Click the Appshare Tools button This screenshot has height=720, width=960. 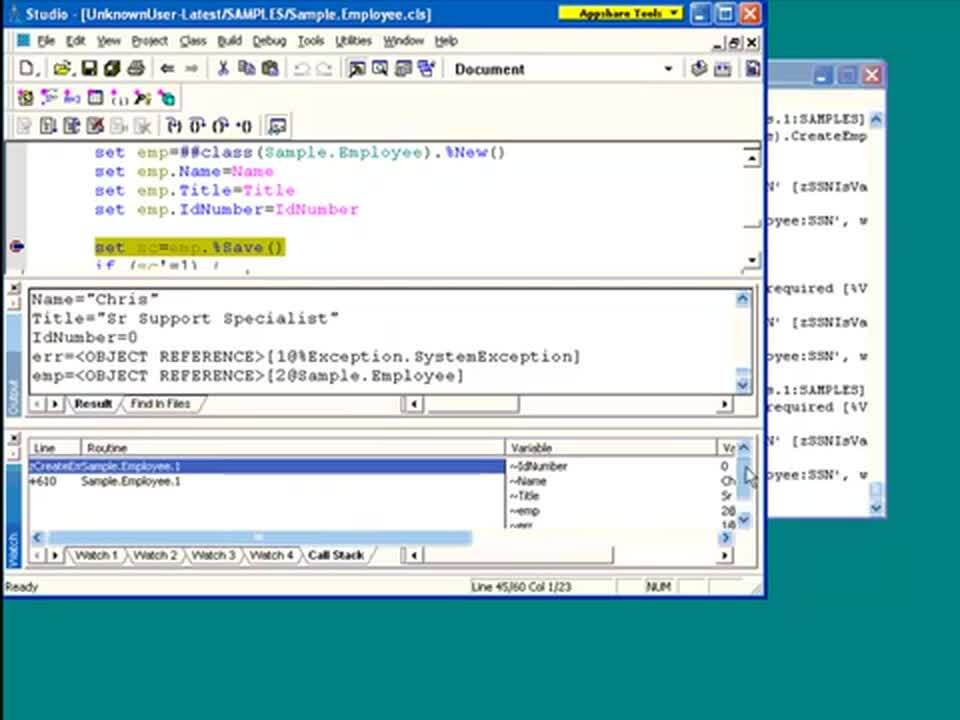click(x=619, y=14)
